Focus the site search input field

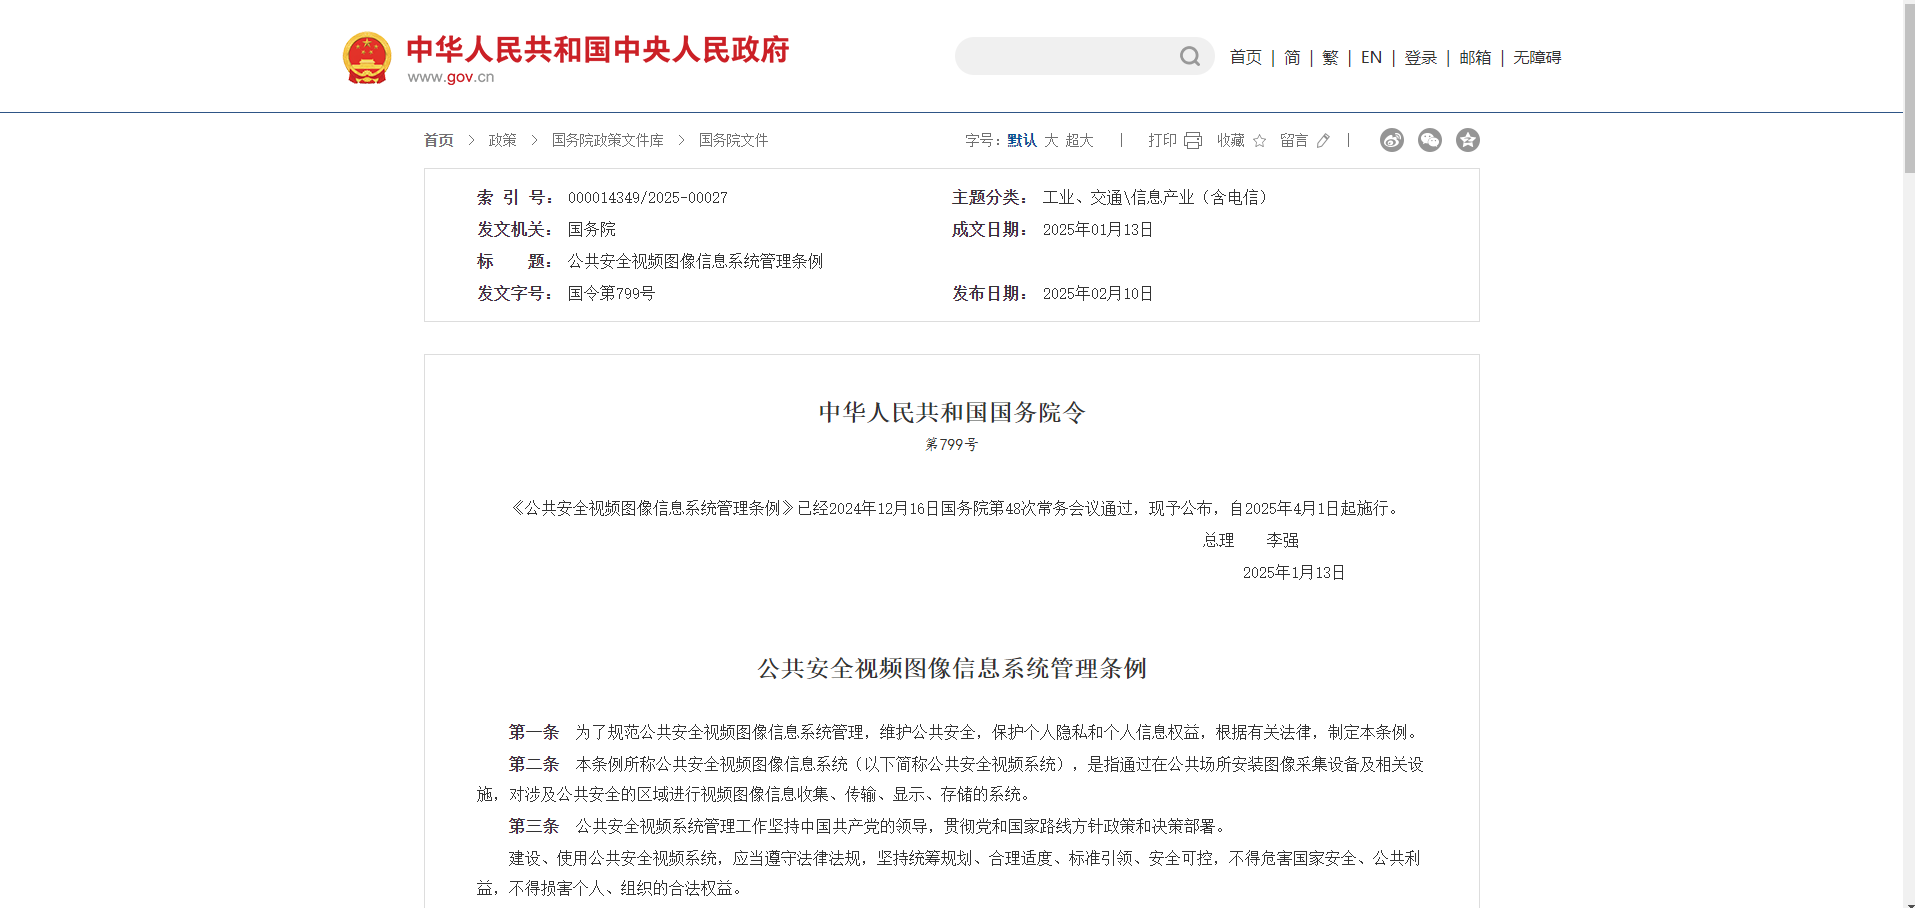click(1067, 56)
